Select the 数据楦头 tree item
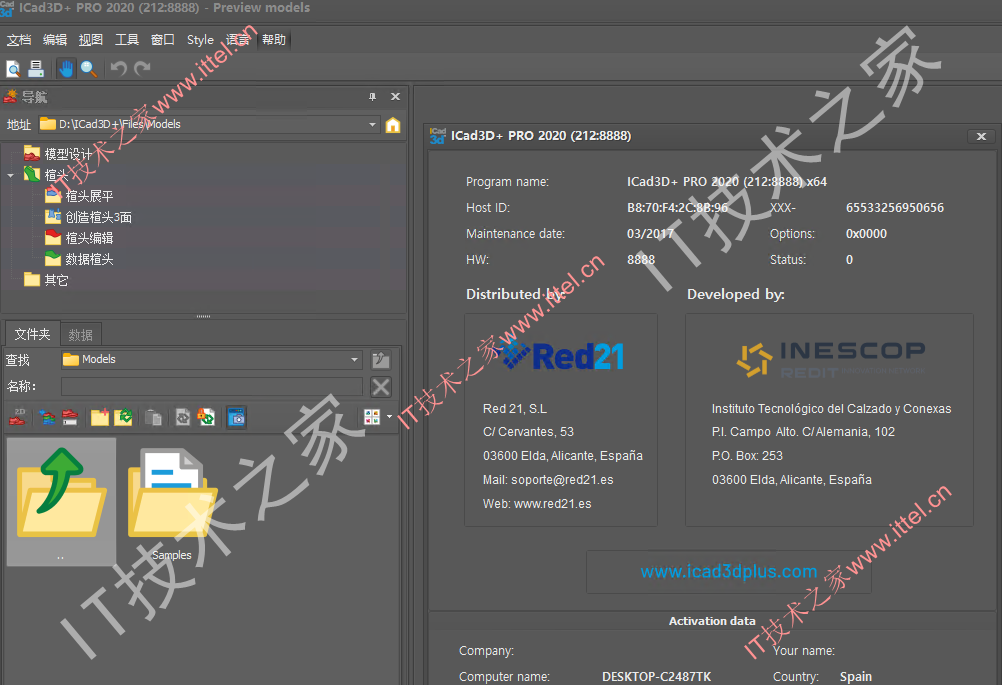1002x685 pixels. click(79, 259)
